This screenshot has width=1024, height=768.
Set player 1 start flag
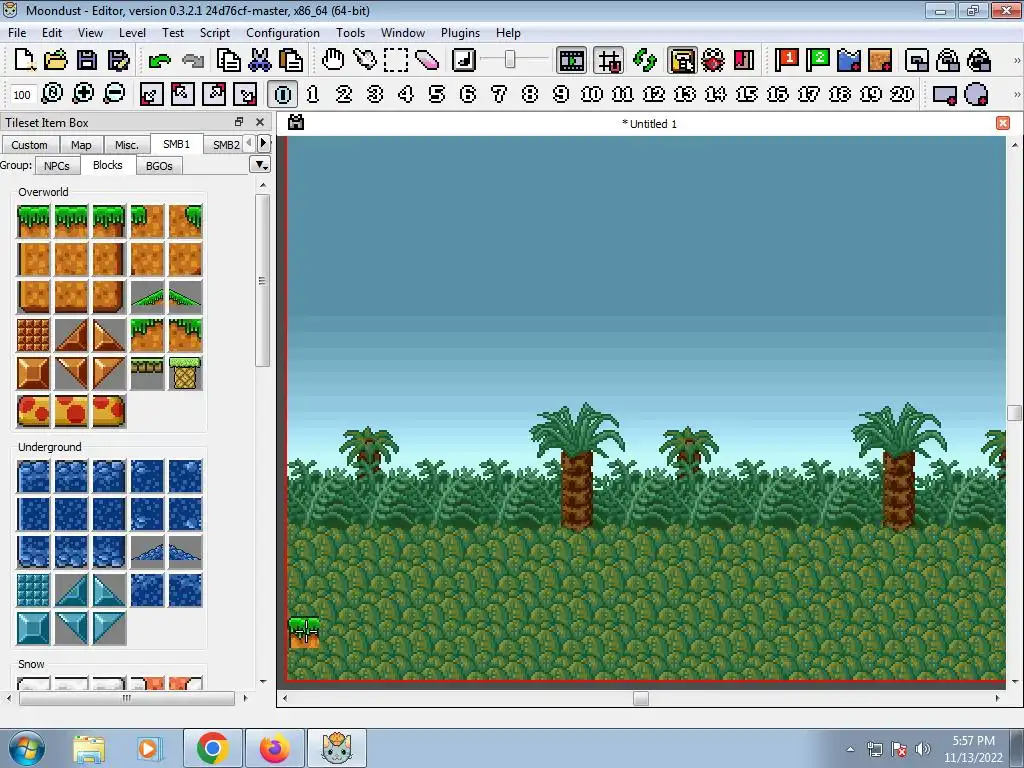[x=786, y=60]
